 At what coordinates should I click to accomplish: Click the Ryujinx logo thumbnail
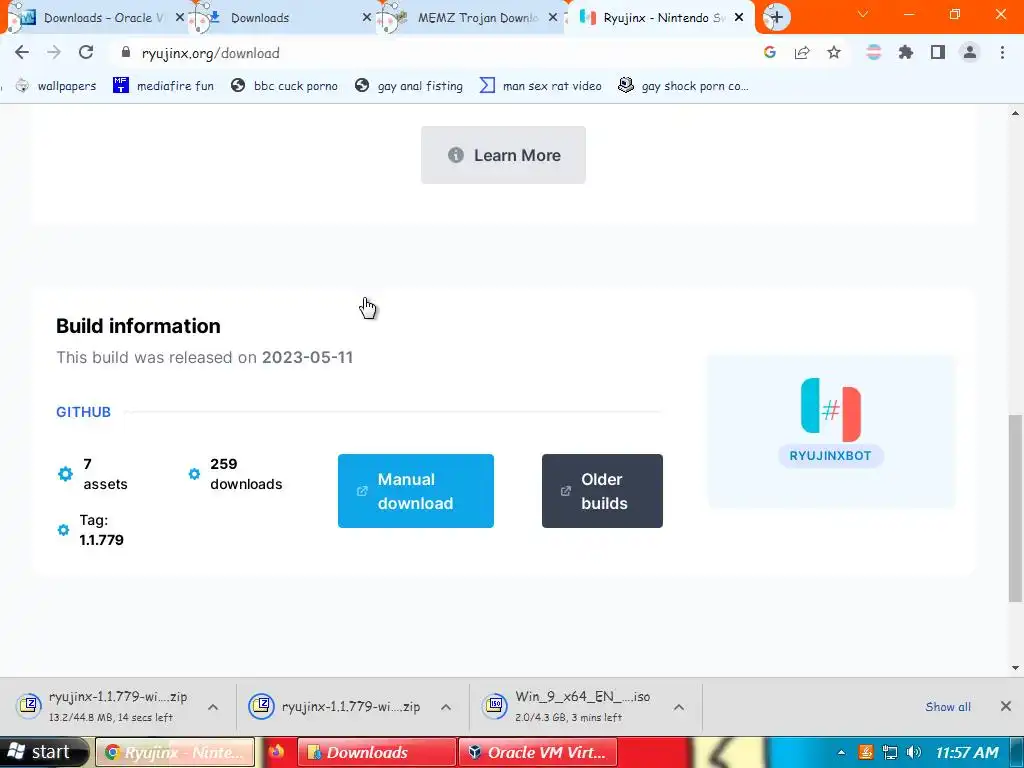coord(831,410)
